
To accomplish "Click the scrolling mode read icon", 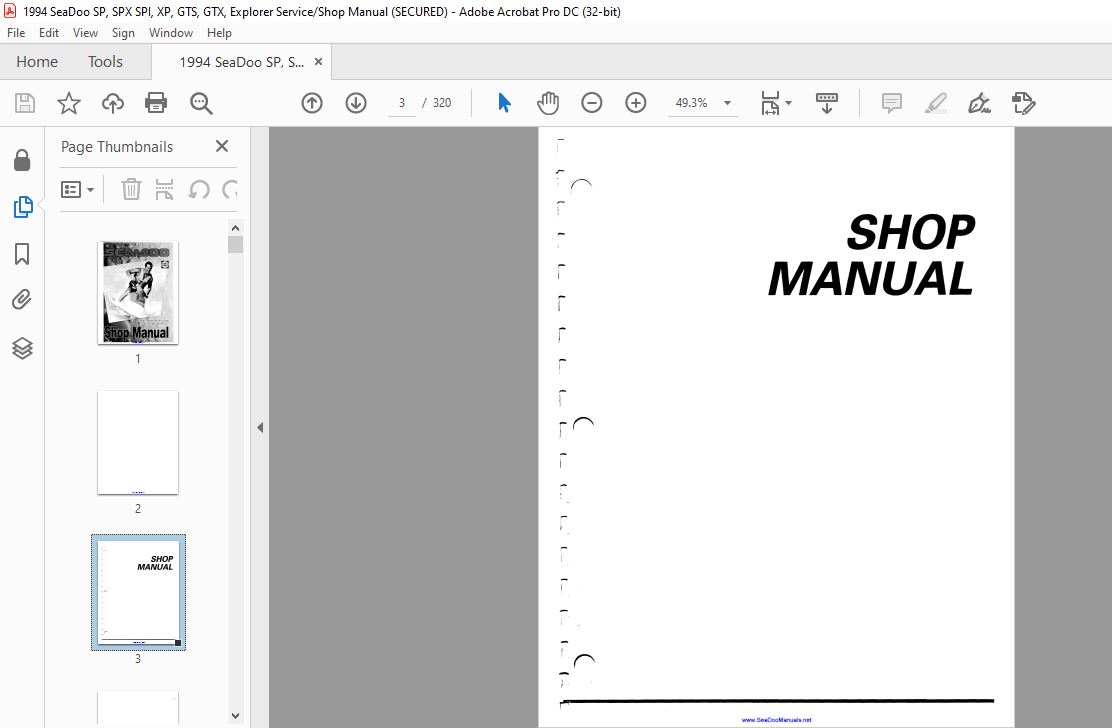I will click(x=826, y=103).
